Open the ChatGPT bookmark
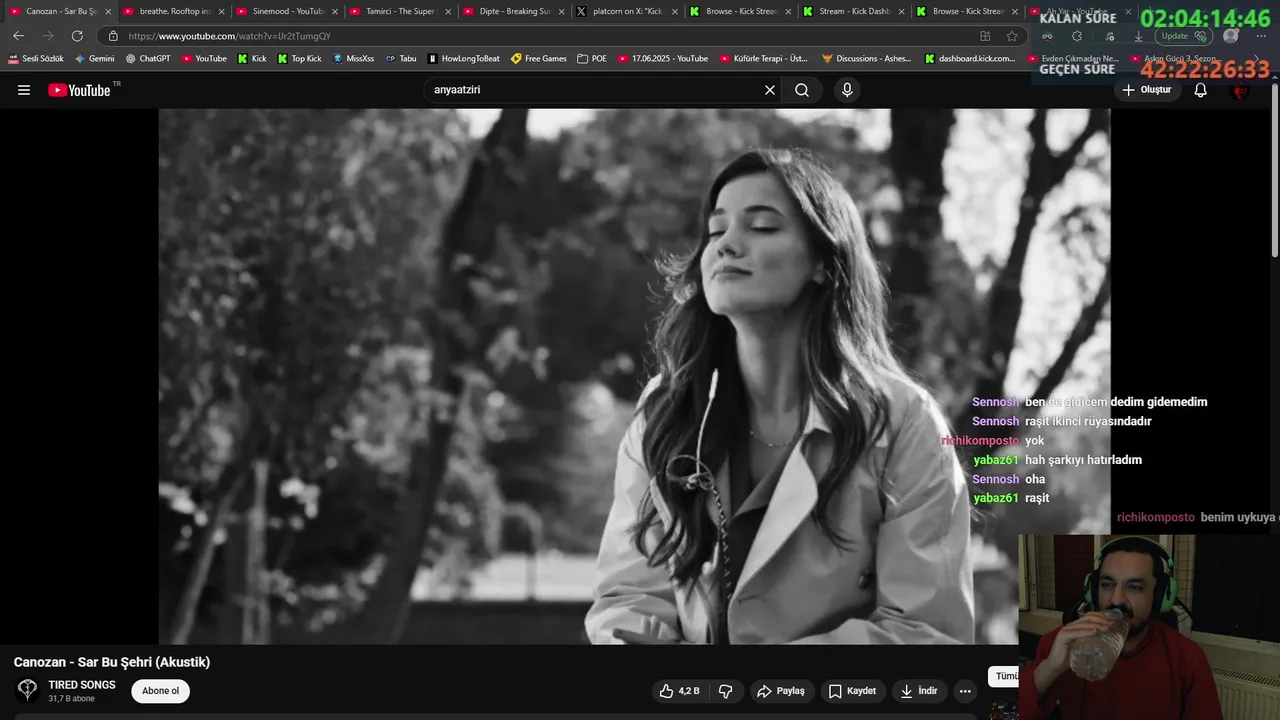Image resolution: width=1280 pixels, height=720 pixels. coord(148,58)
